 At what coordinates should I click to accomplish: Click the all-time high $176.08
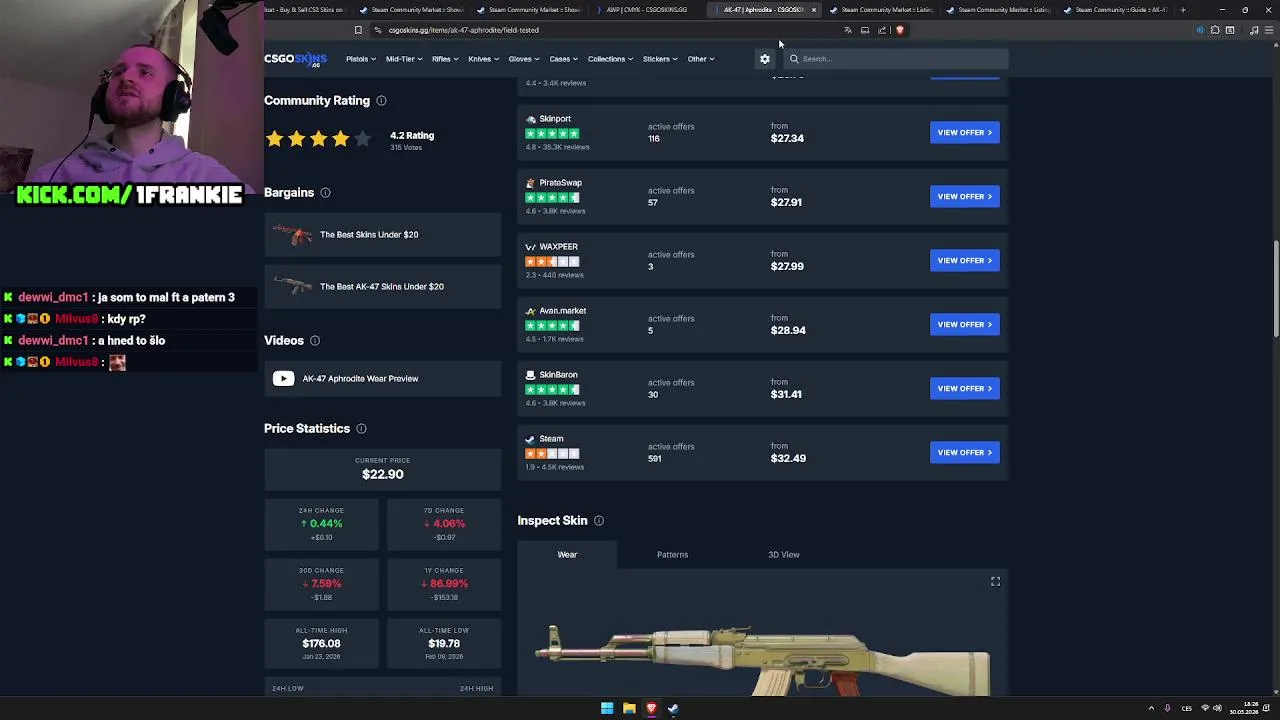click(321, 644)
